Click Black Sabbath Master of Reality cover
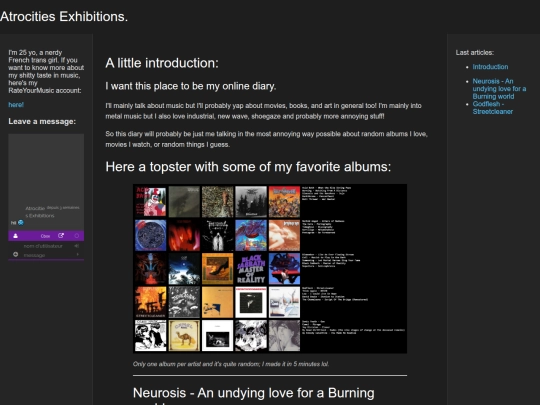Viewport: 540px width, 405px height. coord(251,269)
